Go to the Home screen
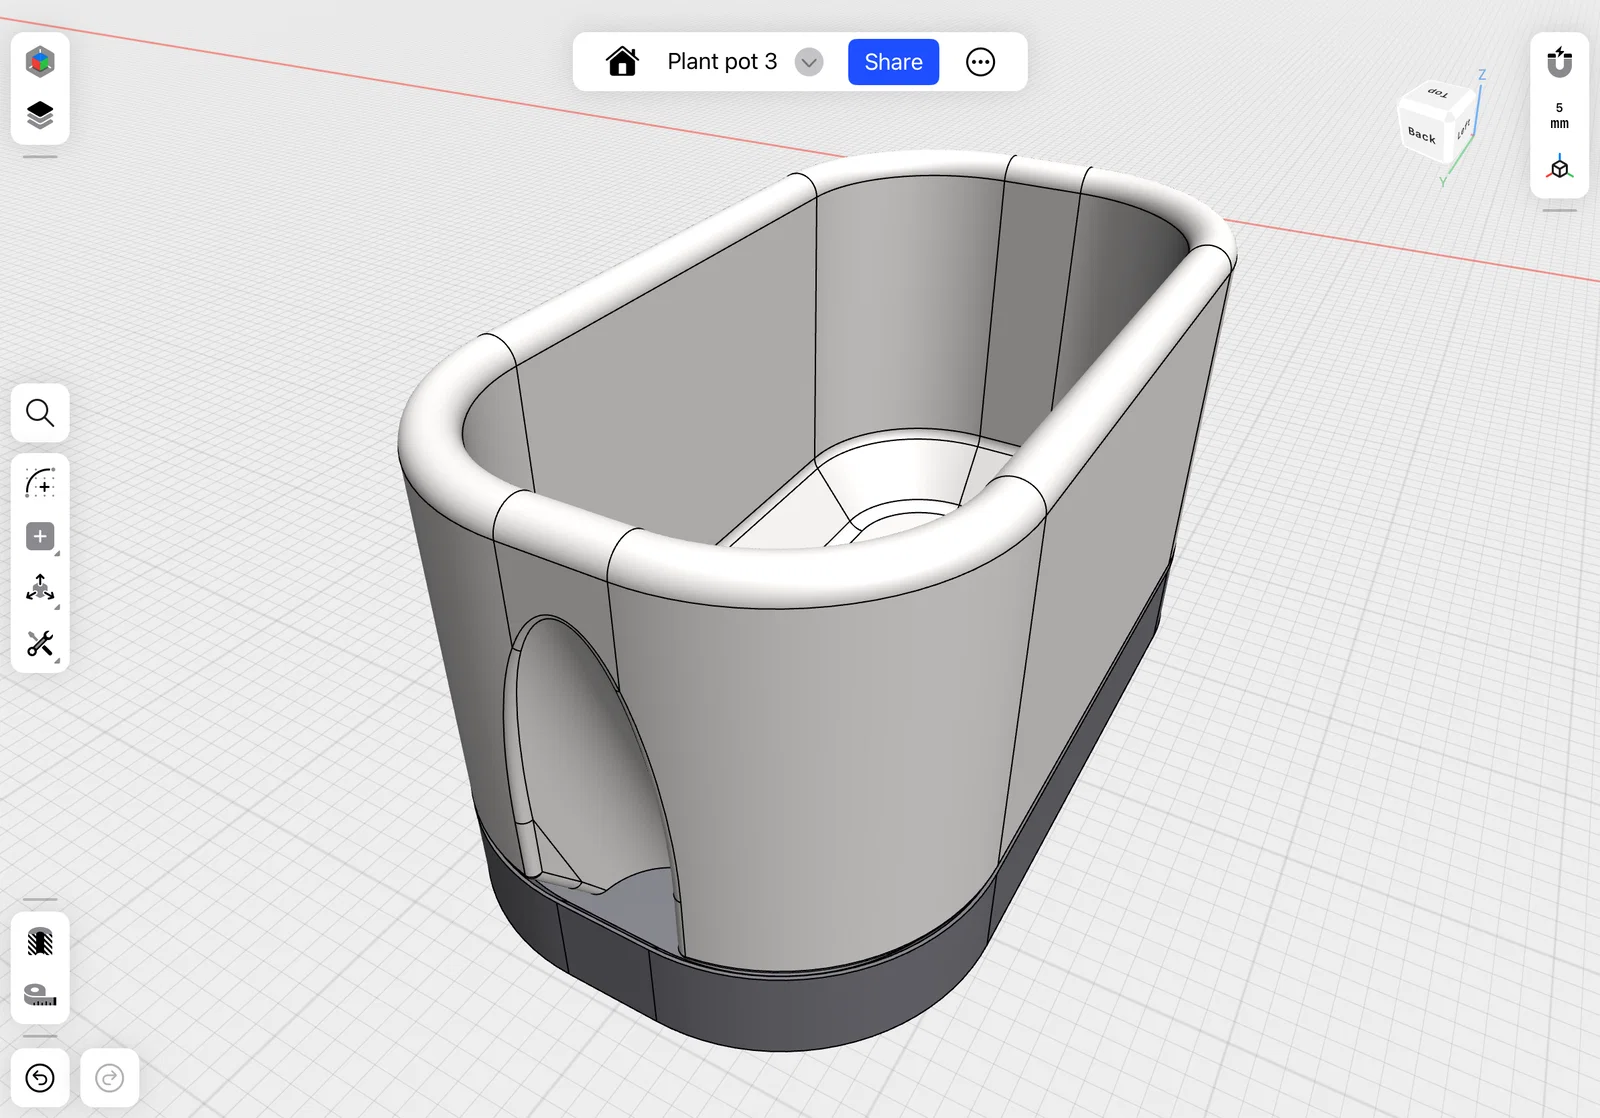1600x1118 pixels. pos(622,62)
